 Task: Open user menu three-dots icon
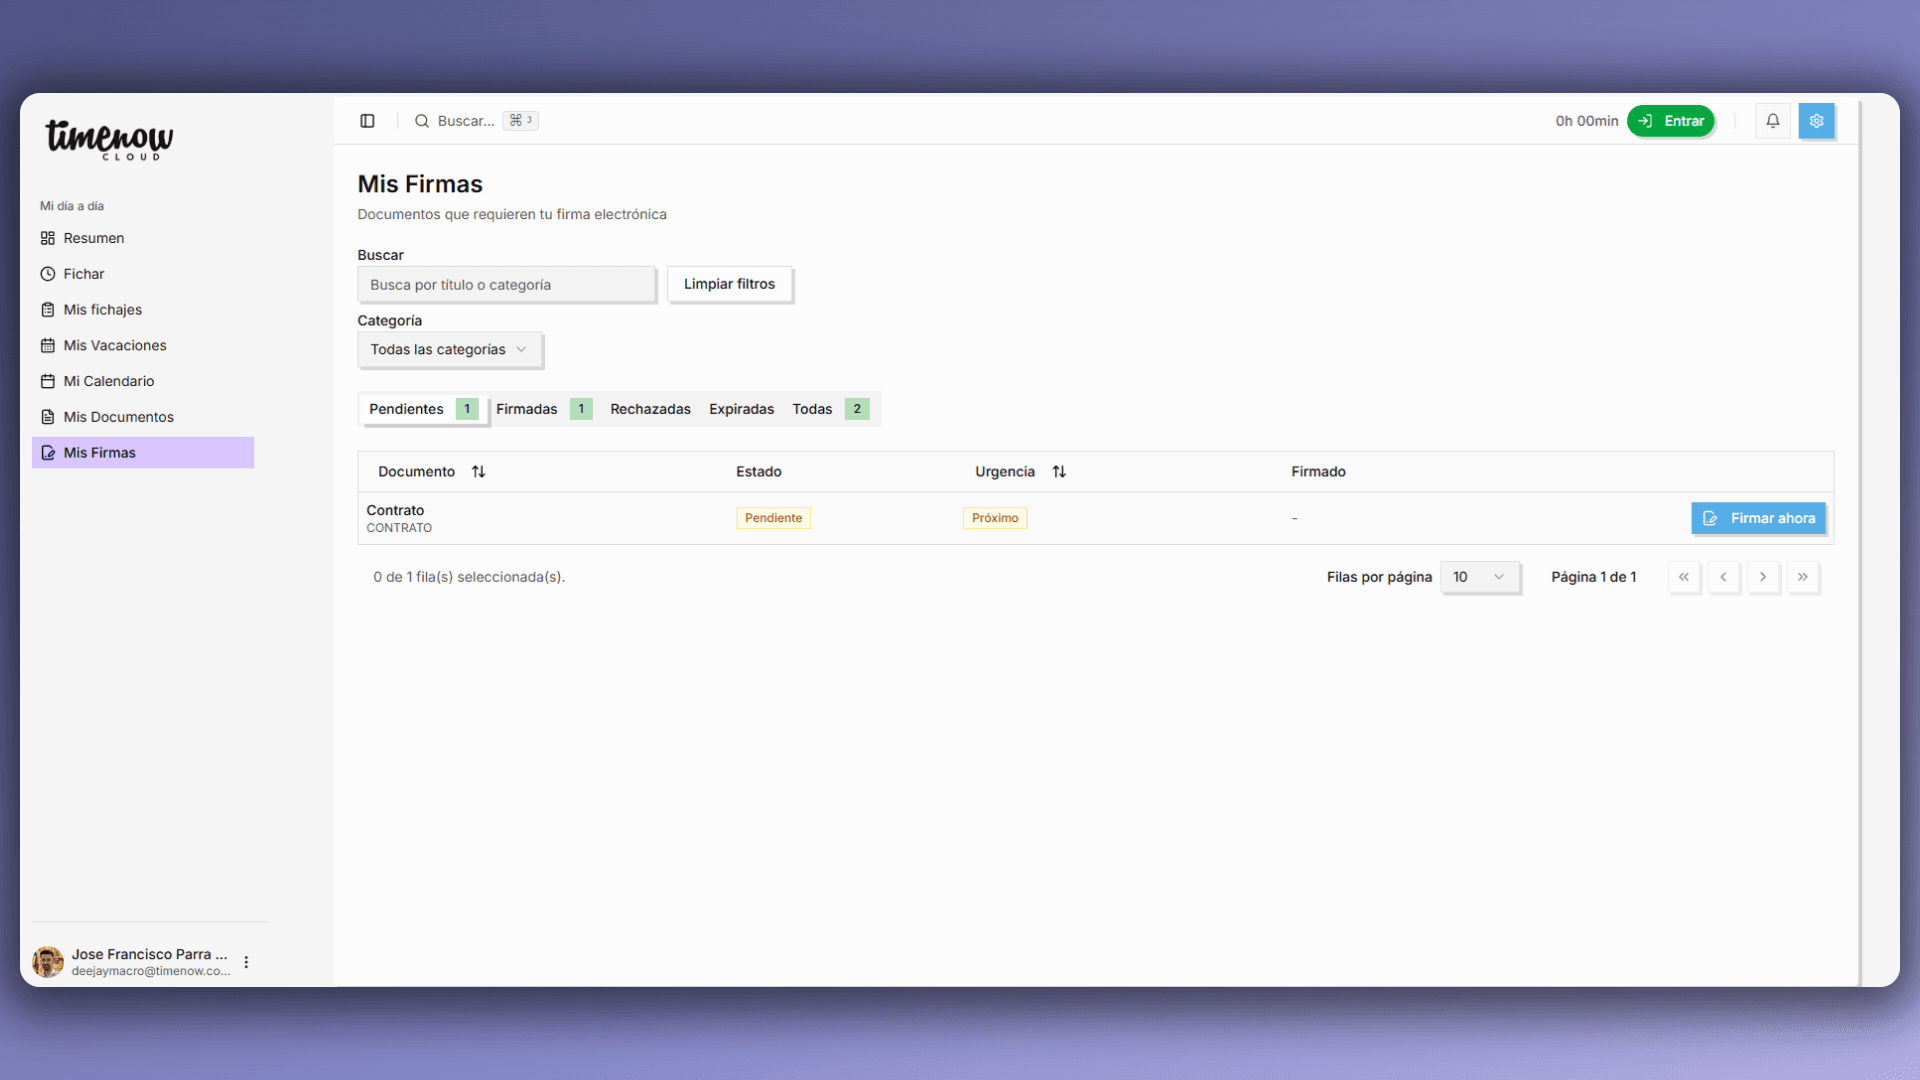[x=246, y=962]
